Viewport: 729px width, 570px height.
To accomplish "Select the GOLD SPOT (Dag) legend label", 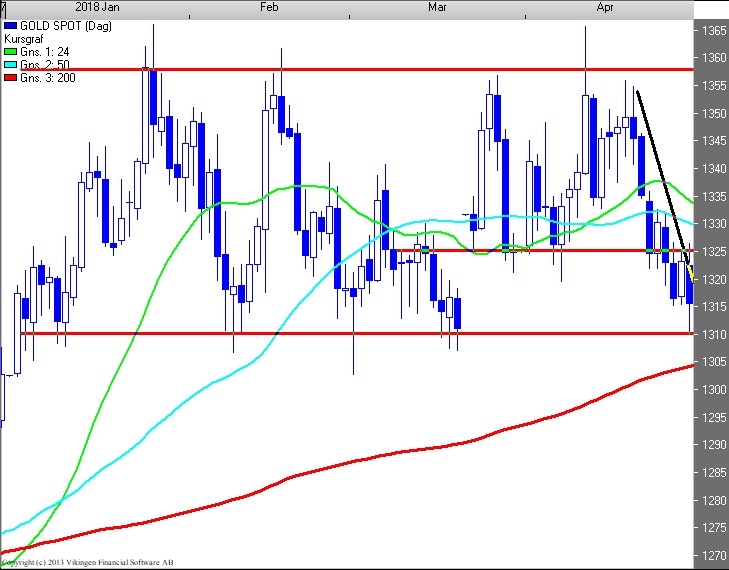I will coord(57,23).
